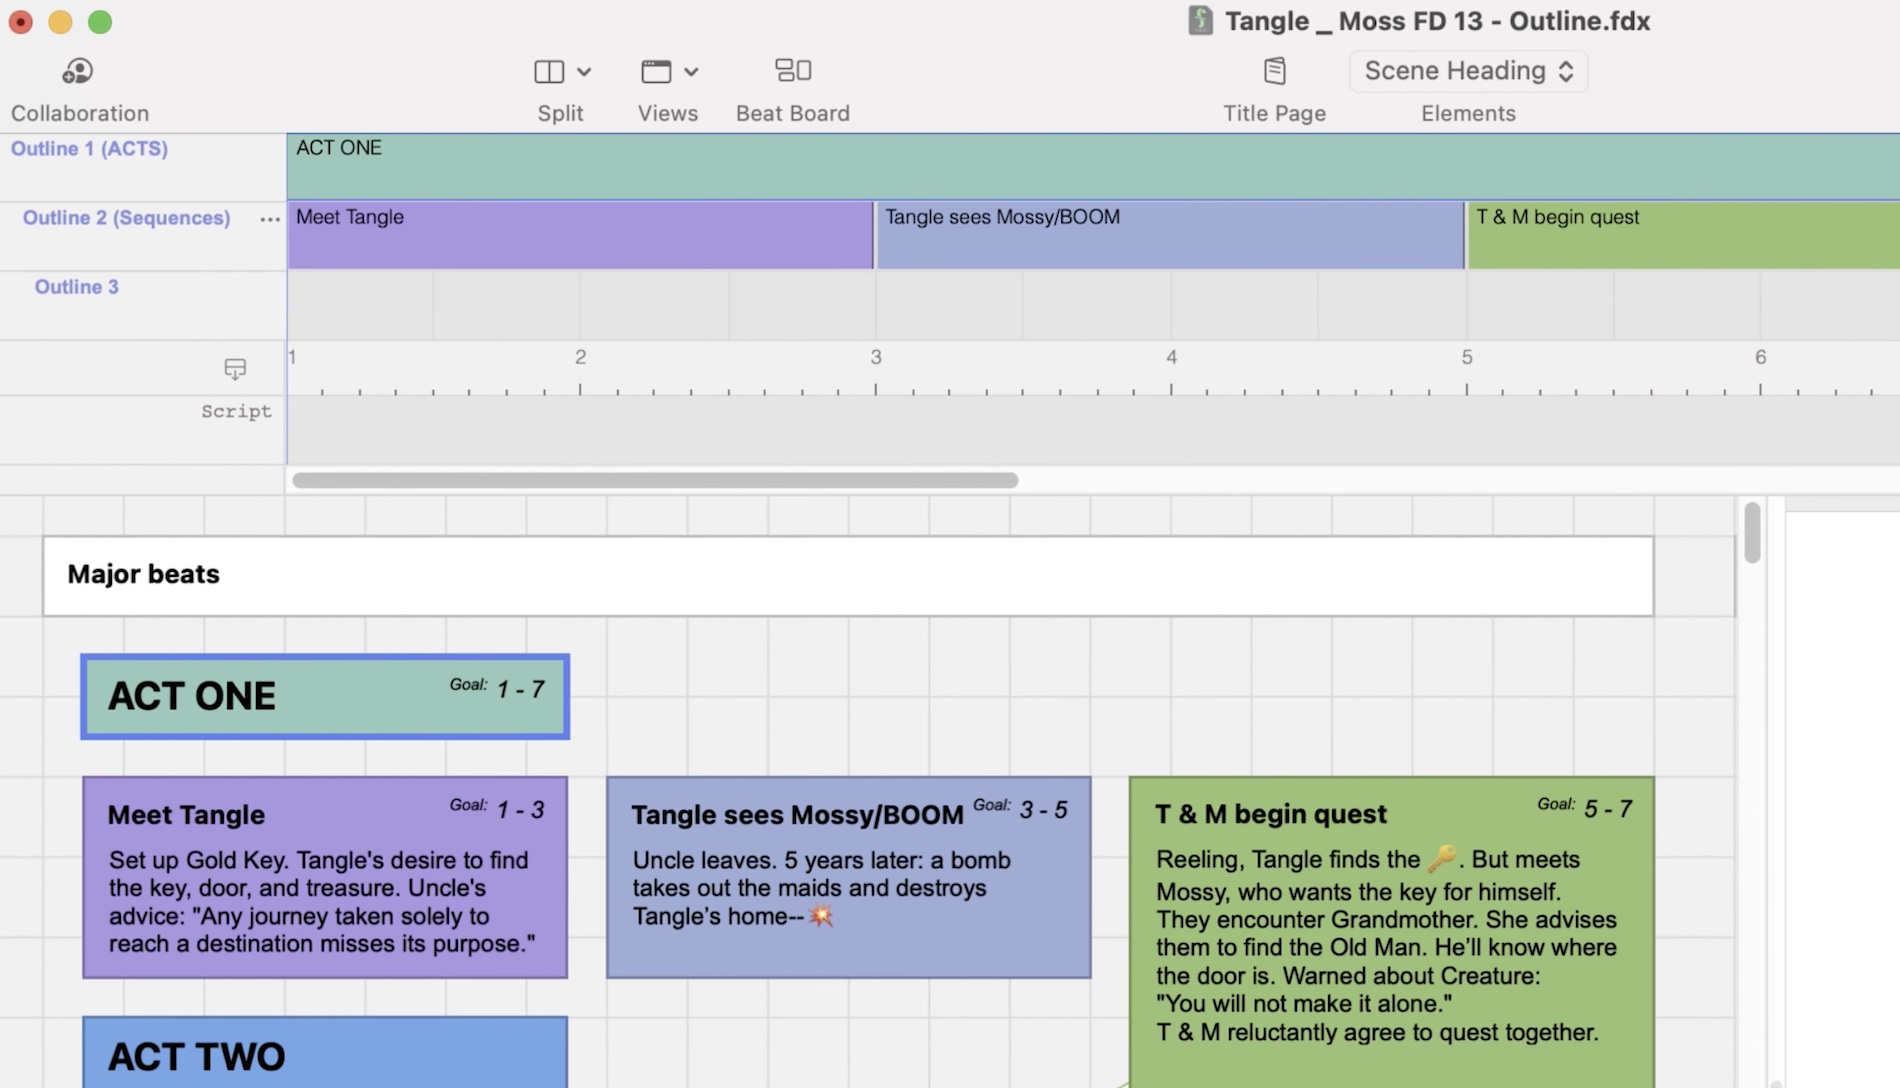Image resolution: width=1900 pixels, height=1088 pixels.
Task: Open the Collaboration icon
Action: click(x=78, y=71)
